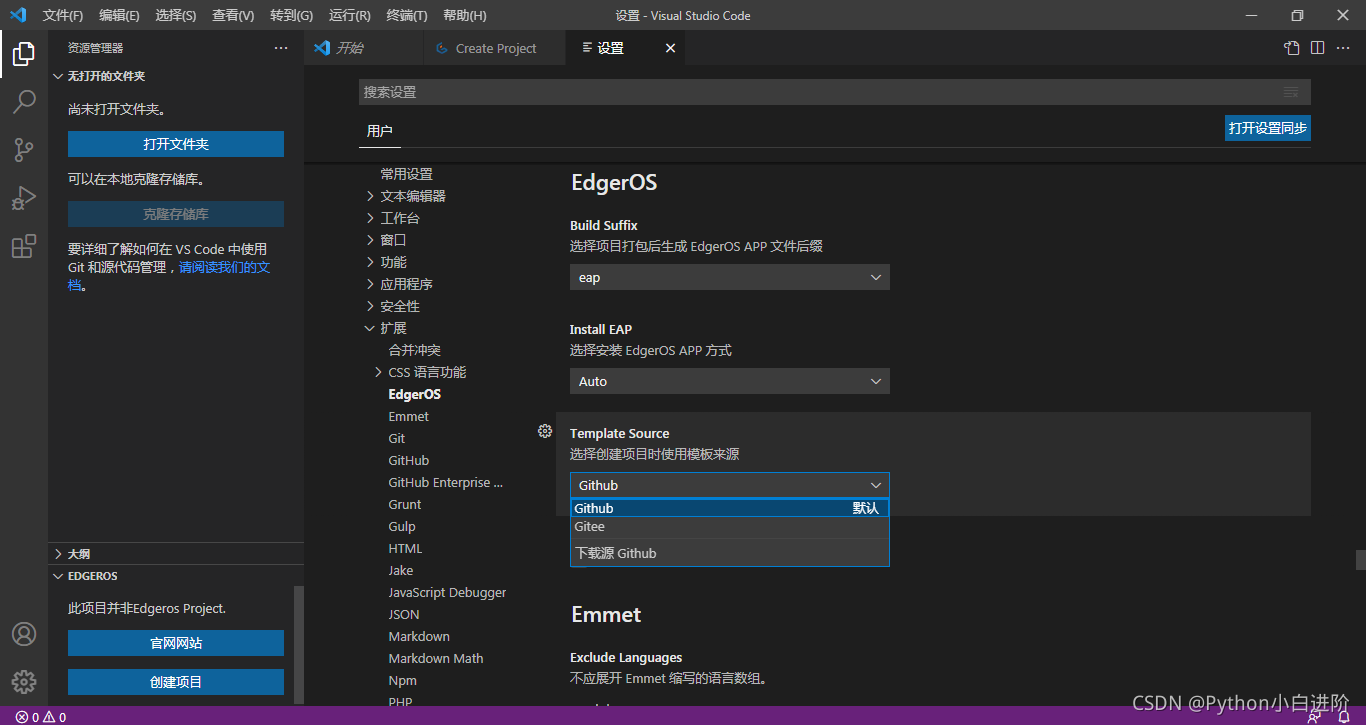Open the 运行(R) menu
1366x725 pixels.
click(x=349, y=16)
